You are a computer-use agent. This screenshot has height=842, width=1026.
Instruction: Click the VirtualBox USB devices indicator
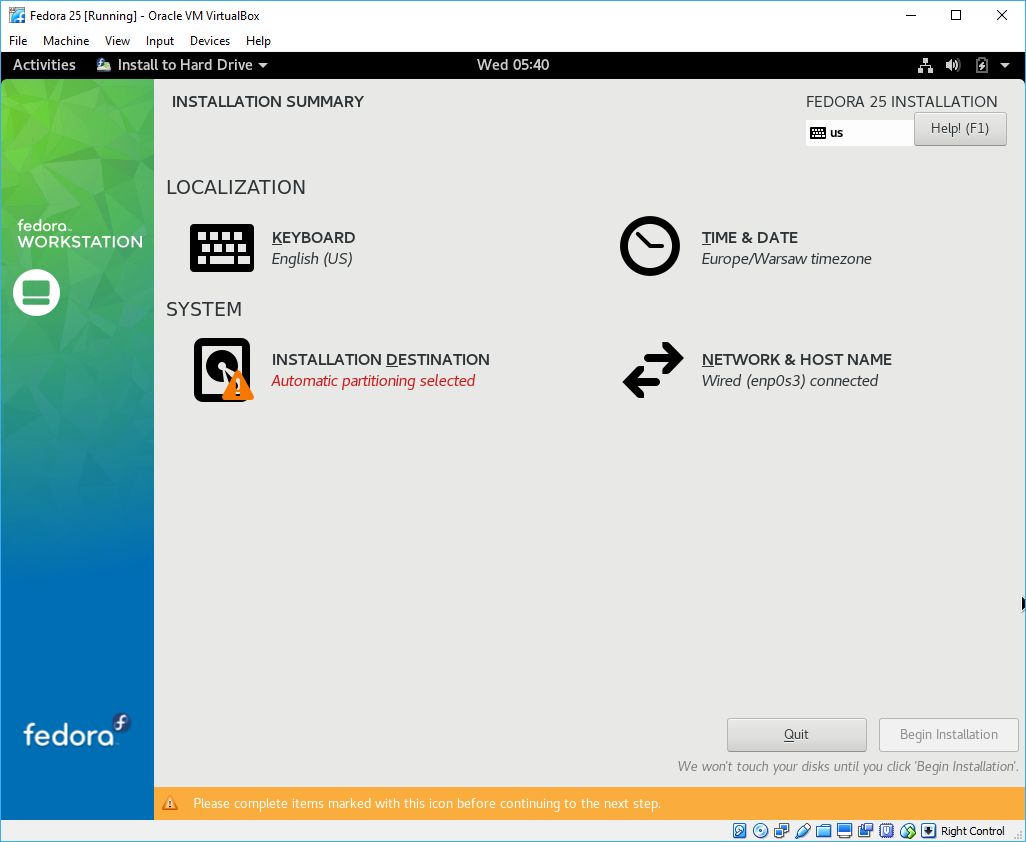tap(802, 831)
